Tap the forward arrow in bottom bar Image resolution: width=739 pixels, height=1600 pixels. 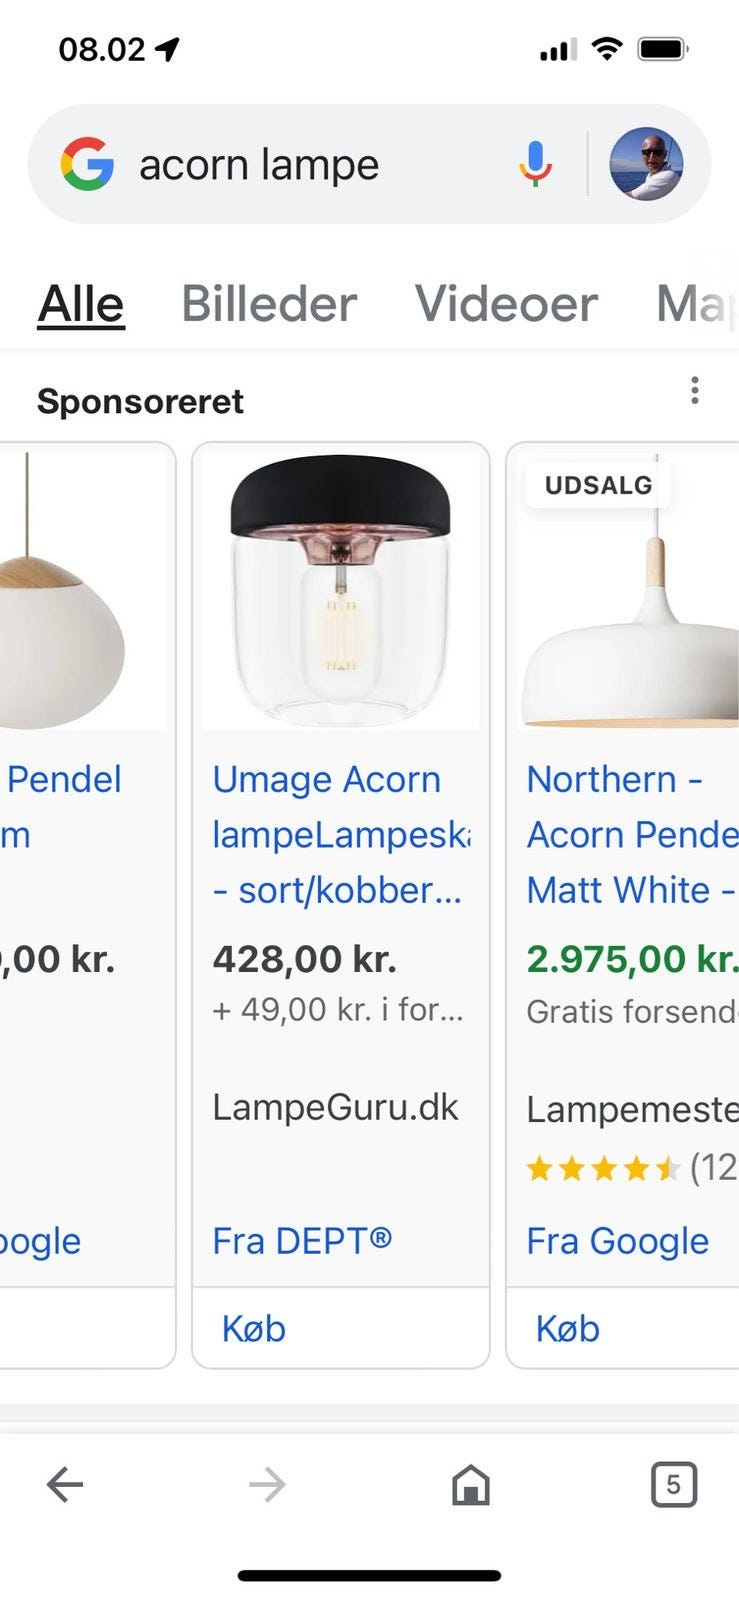click(267, 1485)
